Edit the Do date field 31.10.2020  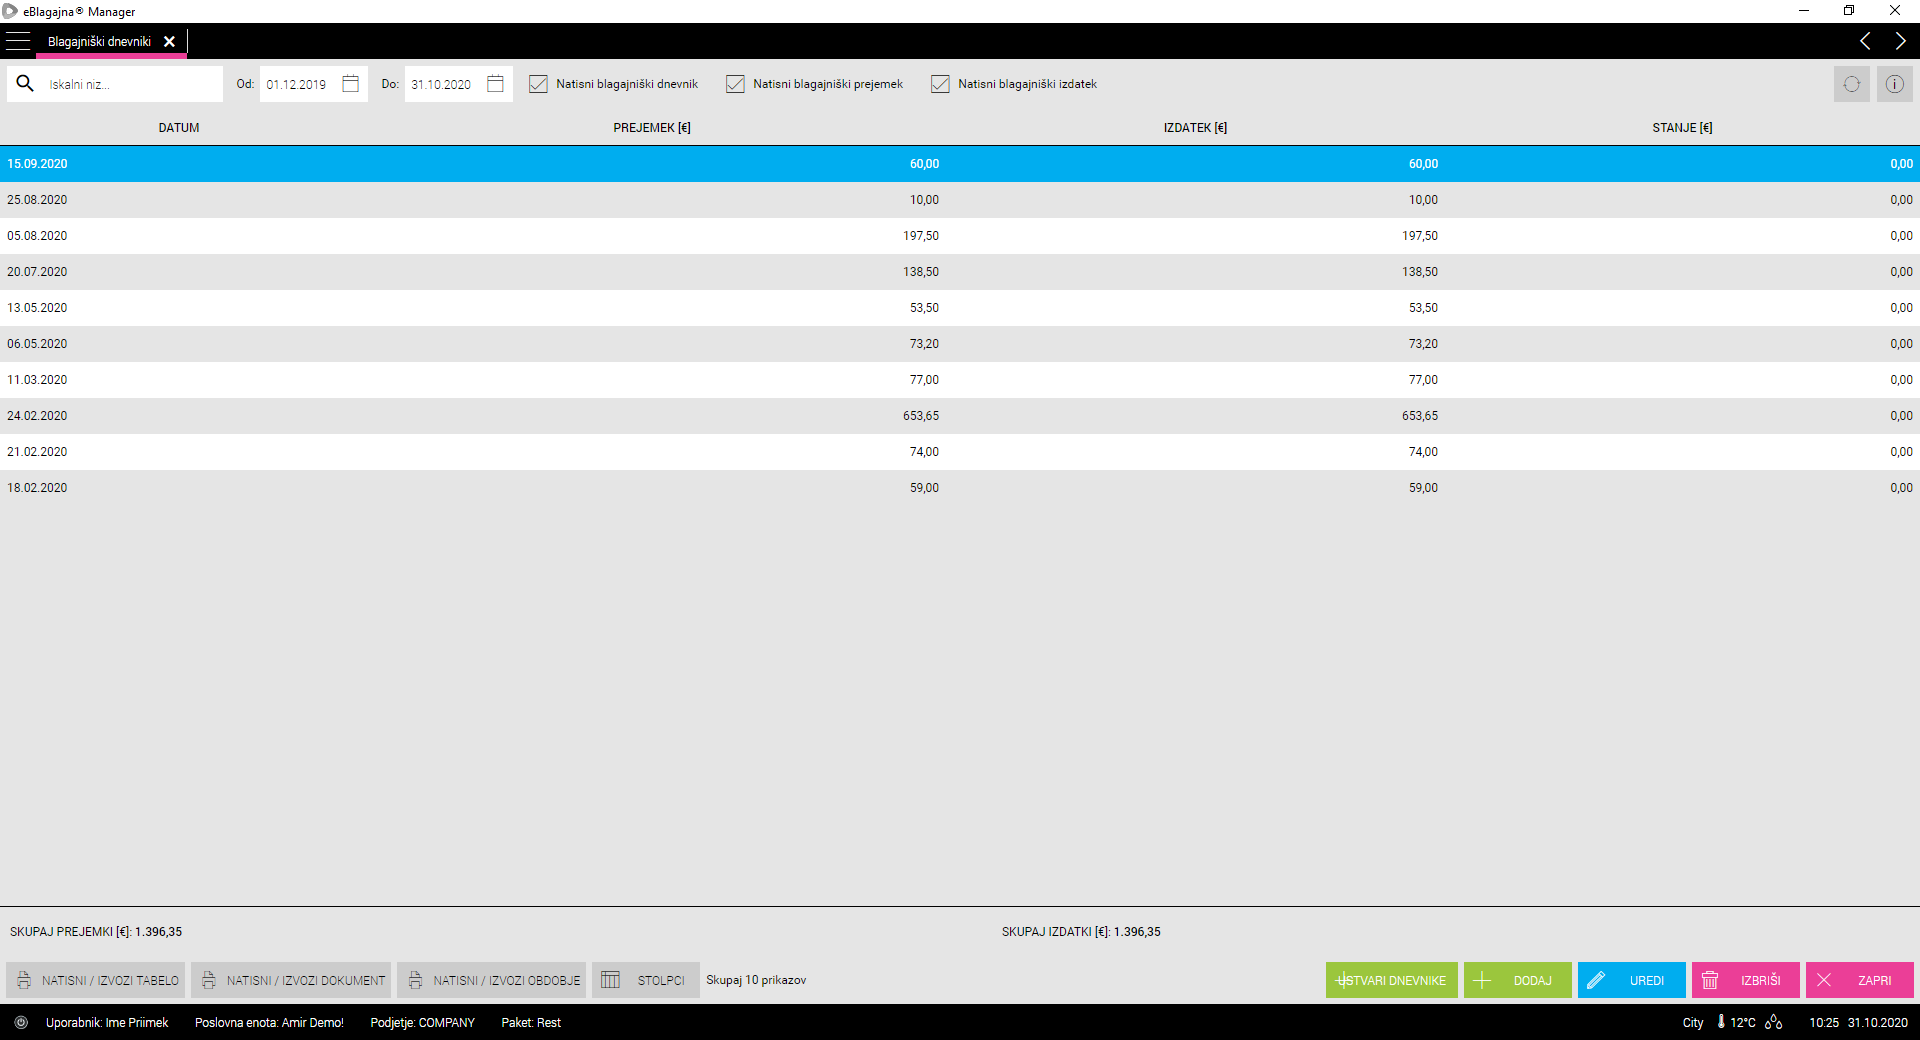[443, 84]
